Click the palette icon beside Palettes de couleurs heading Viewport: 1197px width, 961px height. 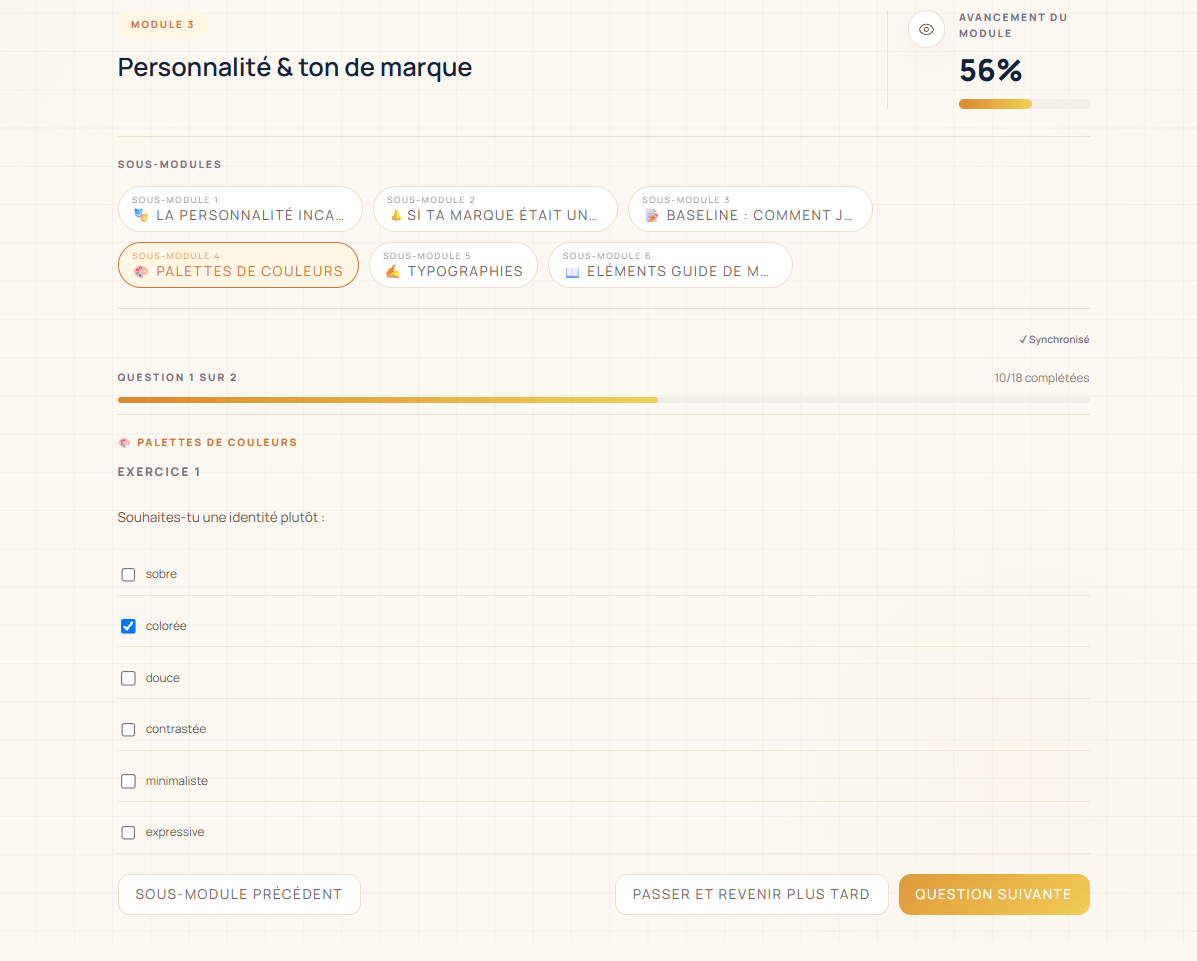124,443
